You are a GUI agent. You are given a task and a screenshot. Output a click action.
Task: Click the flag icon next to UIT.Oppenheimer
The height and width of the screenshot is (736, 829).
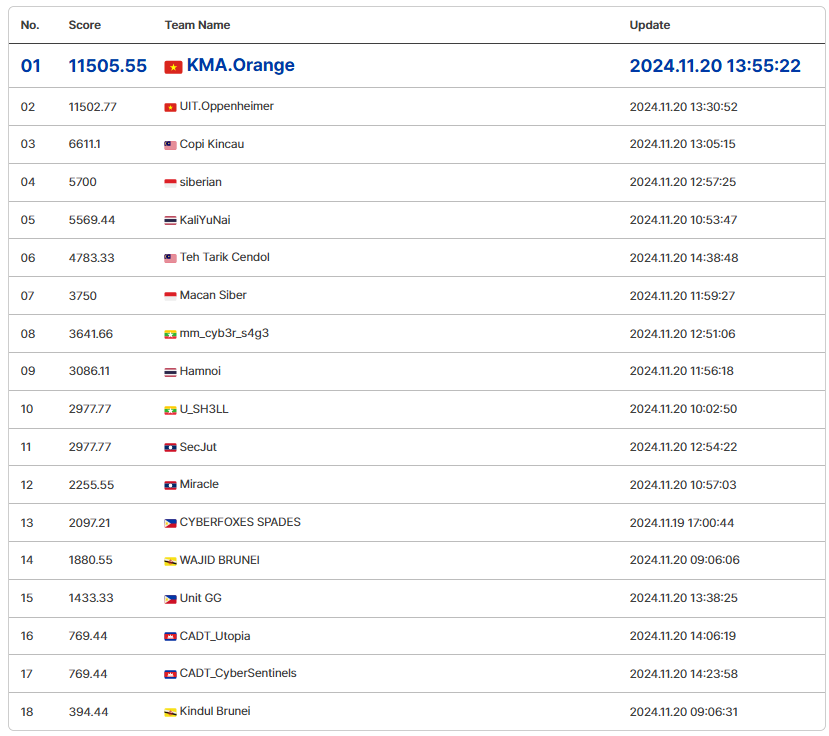pos(170,108)
